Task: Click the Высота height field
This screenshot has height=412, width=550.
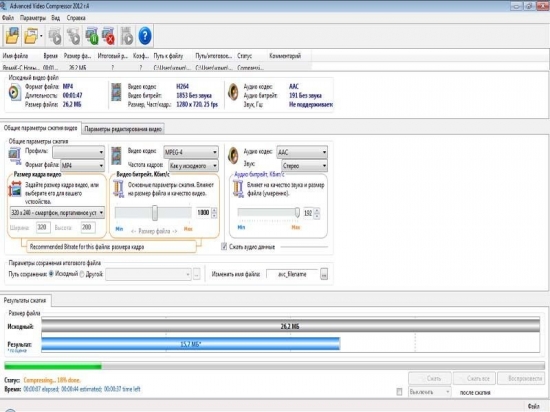Action: [88, 227]
